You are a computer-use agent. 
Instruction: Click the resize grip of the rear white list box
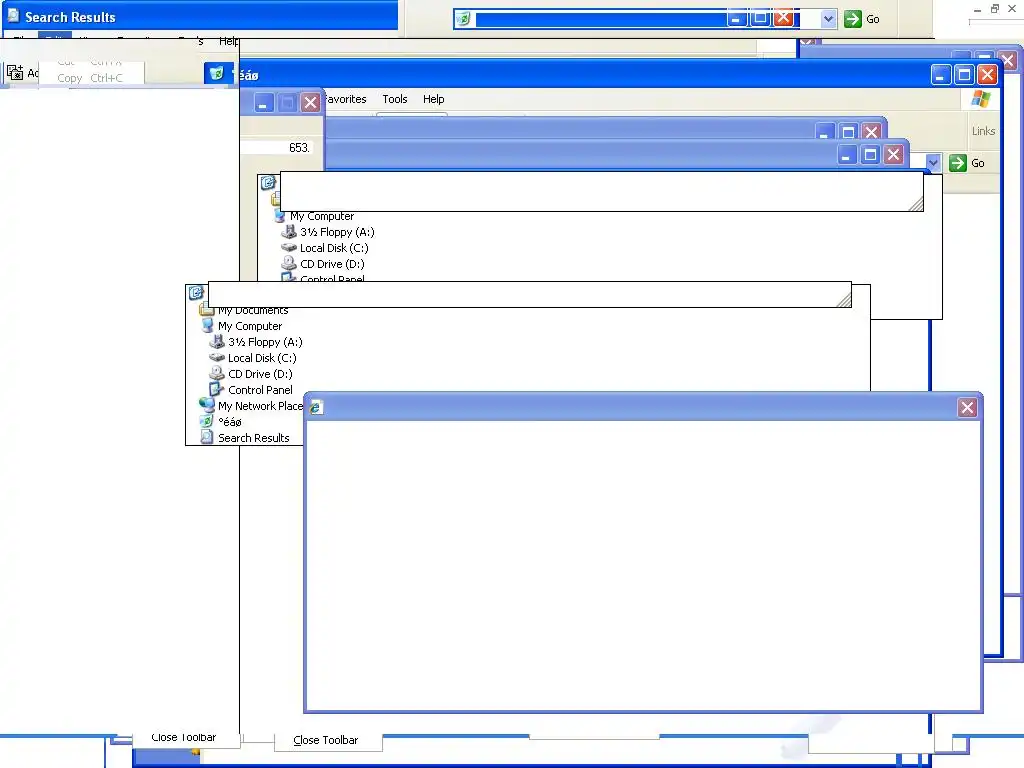(x=916, y=204)
